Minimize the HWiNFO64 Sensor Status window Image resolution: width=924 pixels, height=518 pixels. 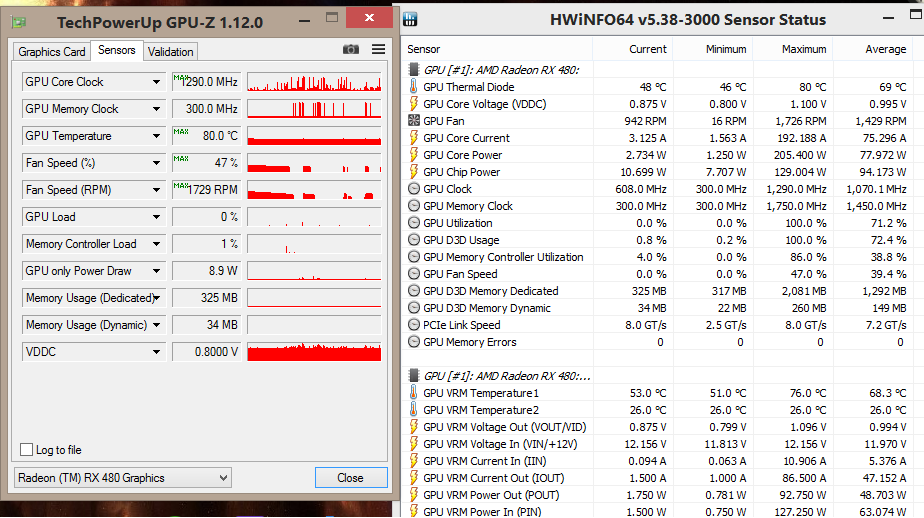click(x=889, y=19)
